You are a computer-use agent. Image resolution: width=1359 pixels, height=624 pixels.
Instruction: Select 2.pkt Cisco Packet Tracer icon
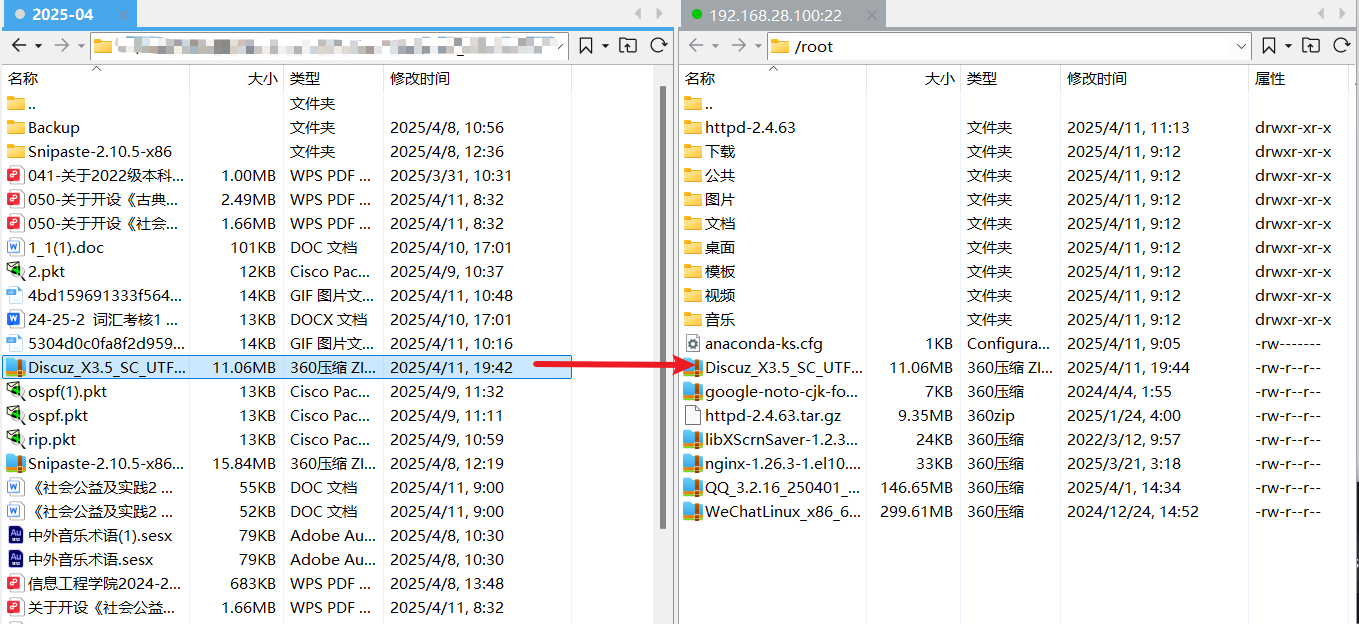pyautogui.click(x=15, y=271)
